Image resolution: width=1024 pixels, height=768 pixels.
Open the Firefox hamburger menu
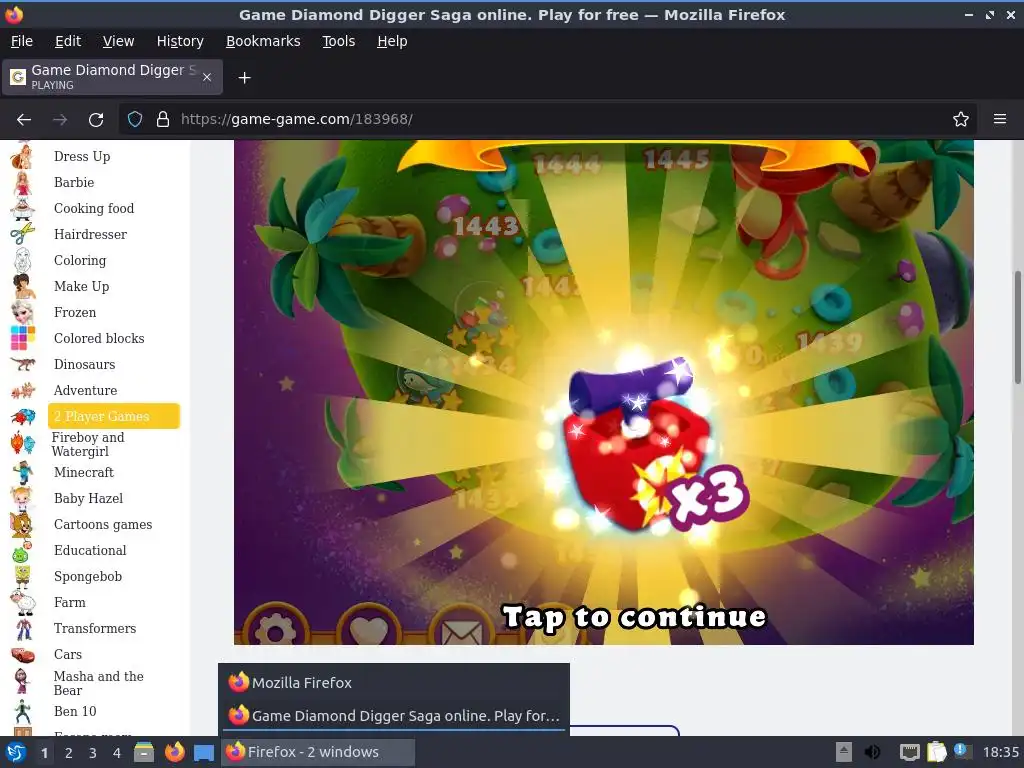tap(1000, 120)
